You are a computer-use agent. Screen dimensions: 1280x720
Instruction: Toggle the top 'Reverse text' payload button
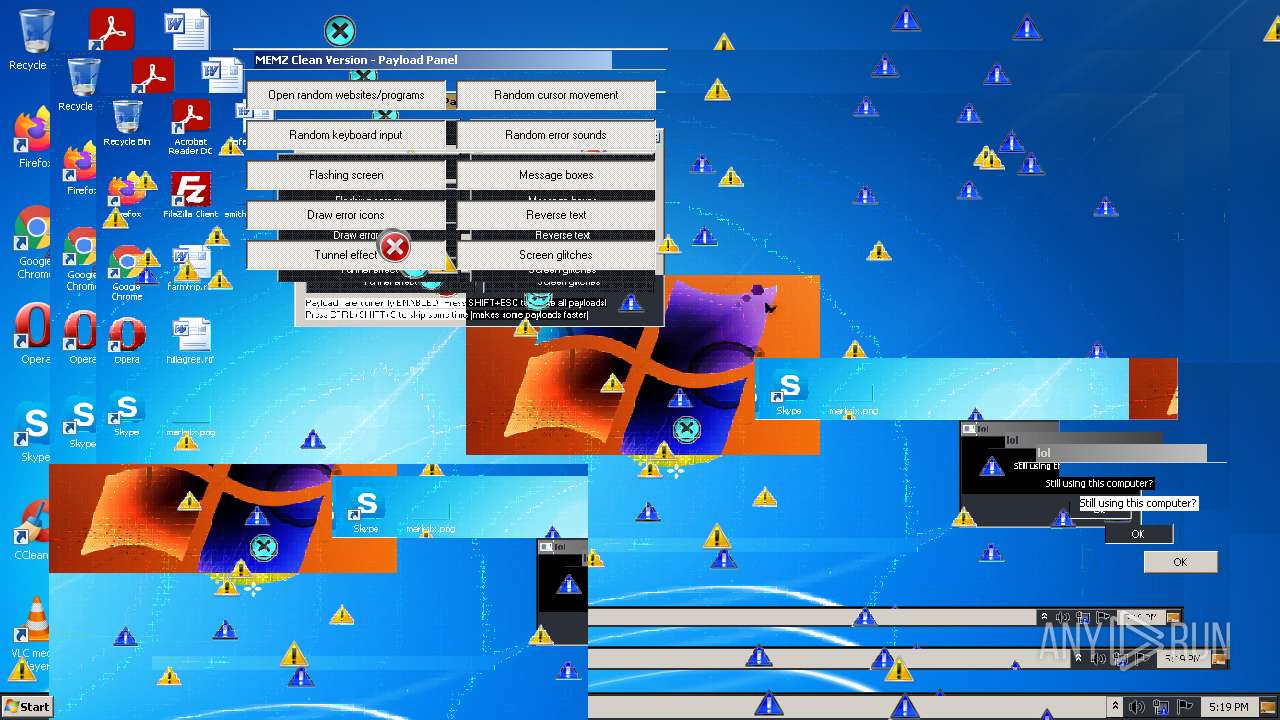pos(556,215)
